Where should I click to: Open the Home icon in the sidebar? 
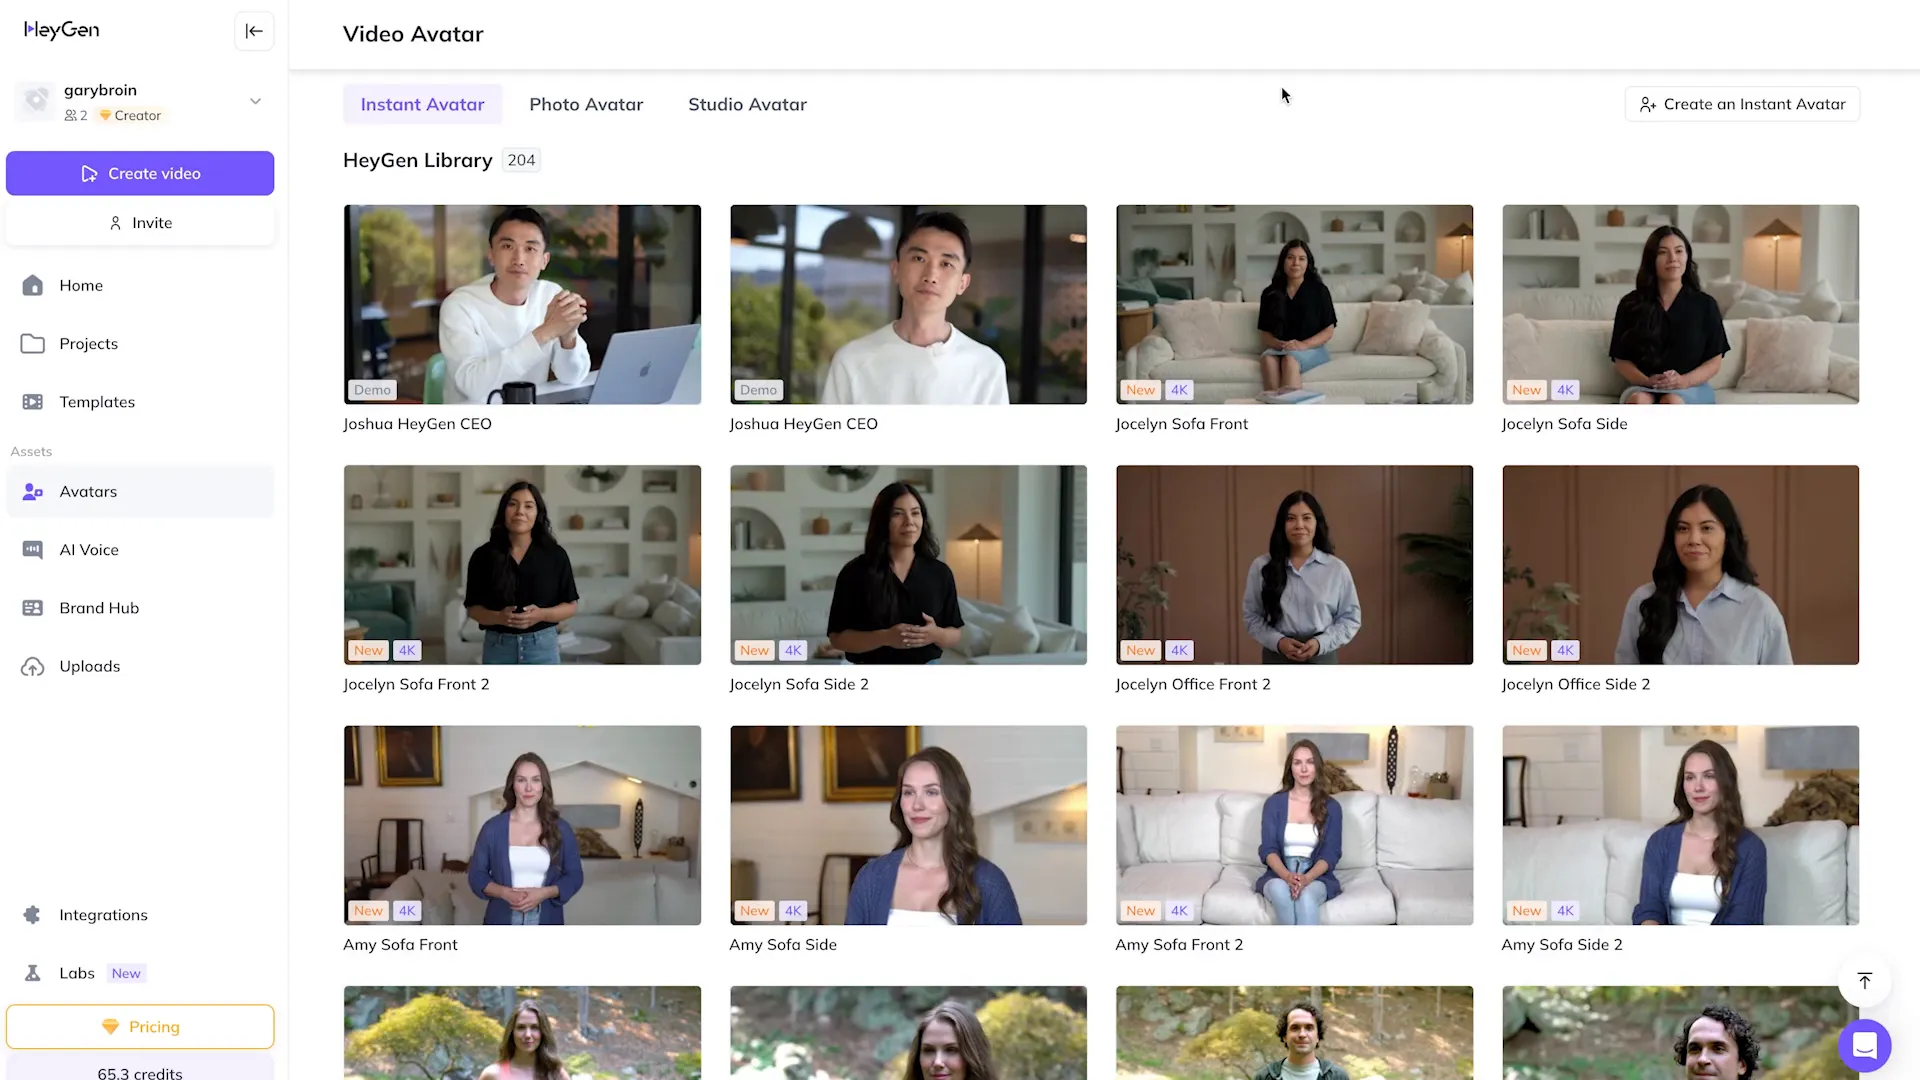pos(33,286)
